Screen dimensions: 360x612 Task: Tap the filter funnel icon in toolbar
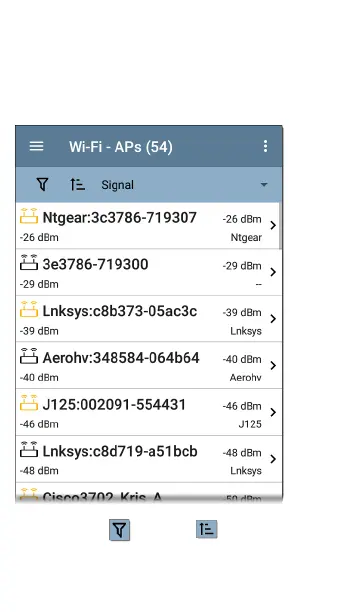tap(42, 184)
